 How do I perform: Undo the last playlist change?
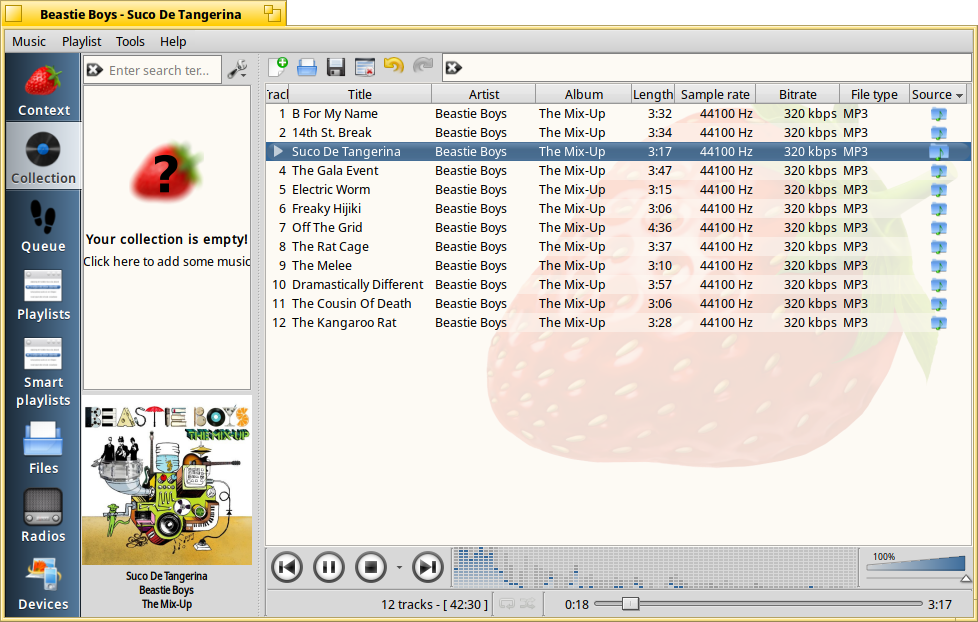pos(394,67)
